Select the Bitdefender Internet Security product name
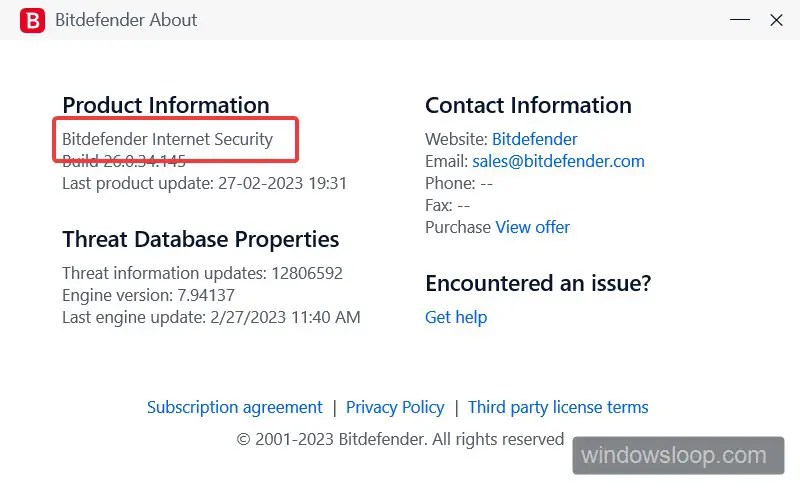 [167, 139]
